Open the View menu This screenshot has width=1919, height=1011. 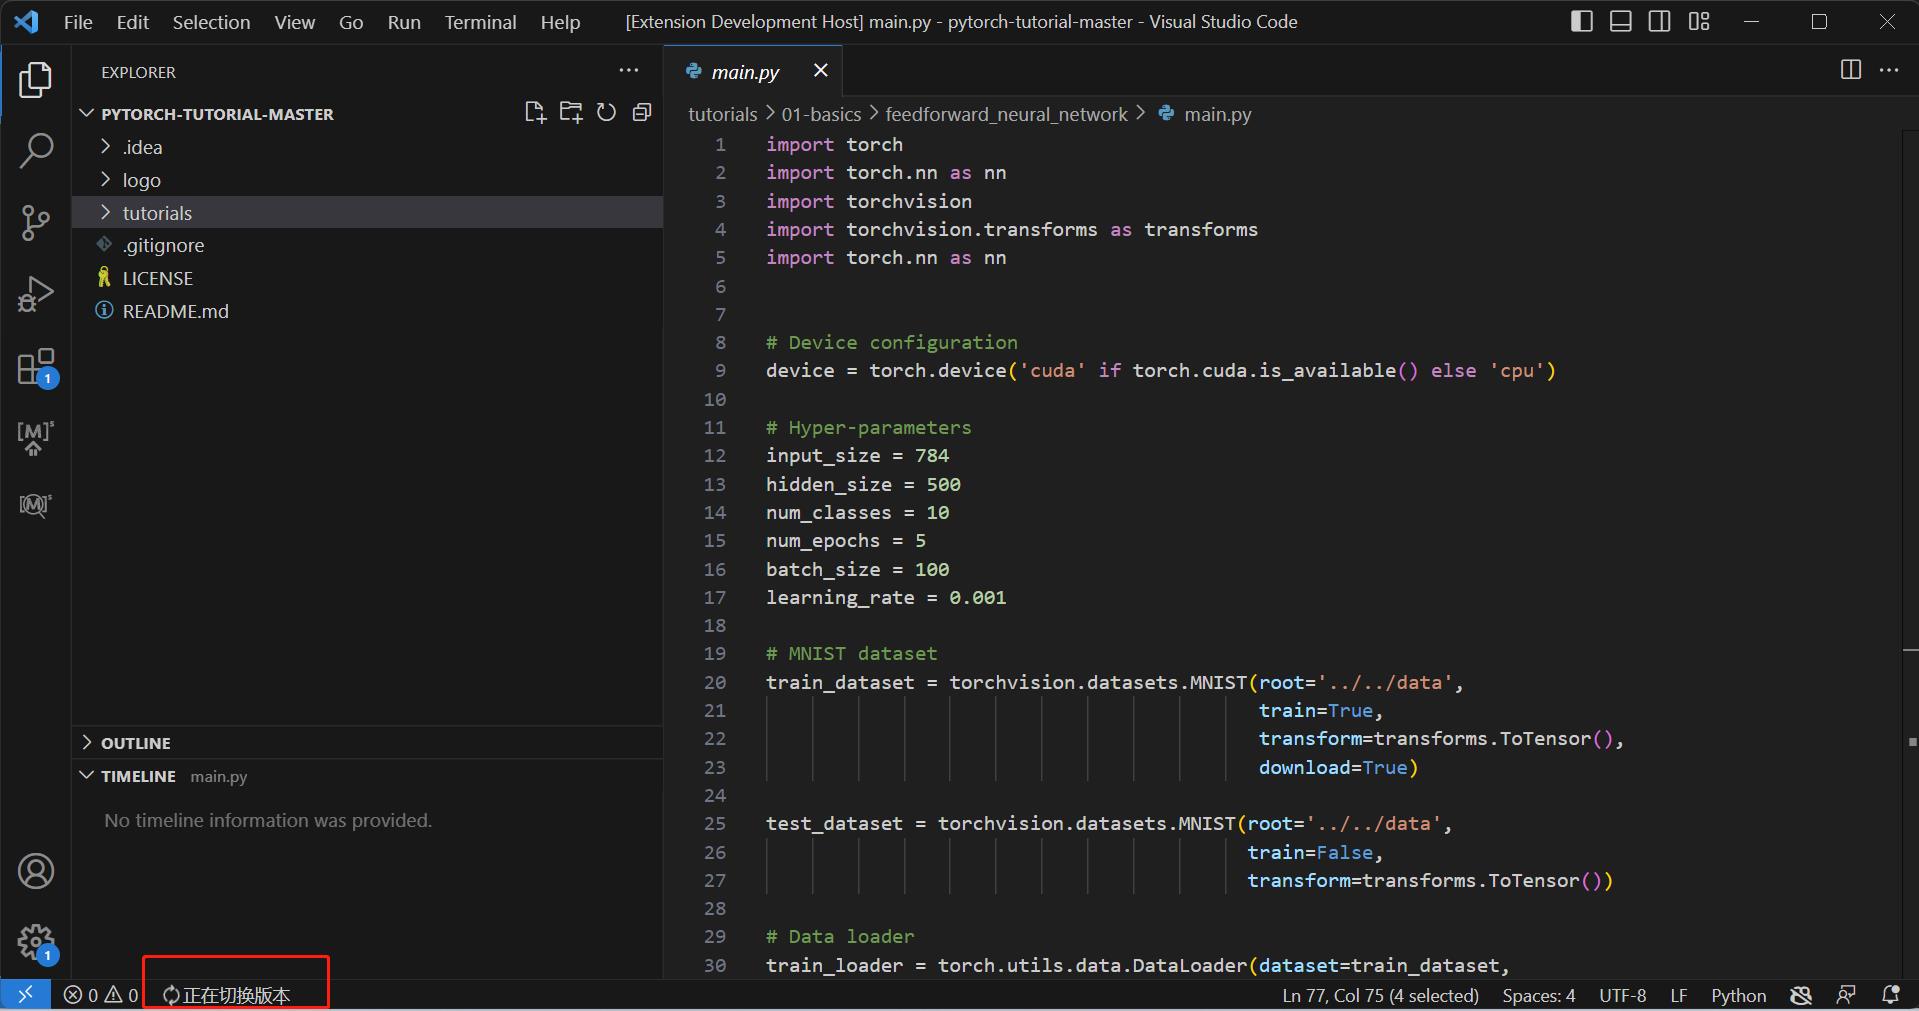tap(294, 22)
